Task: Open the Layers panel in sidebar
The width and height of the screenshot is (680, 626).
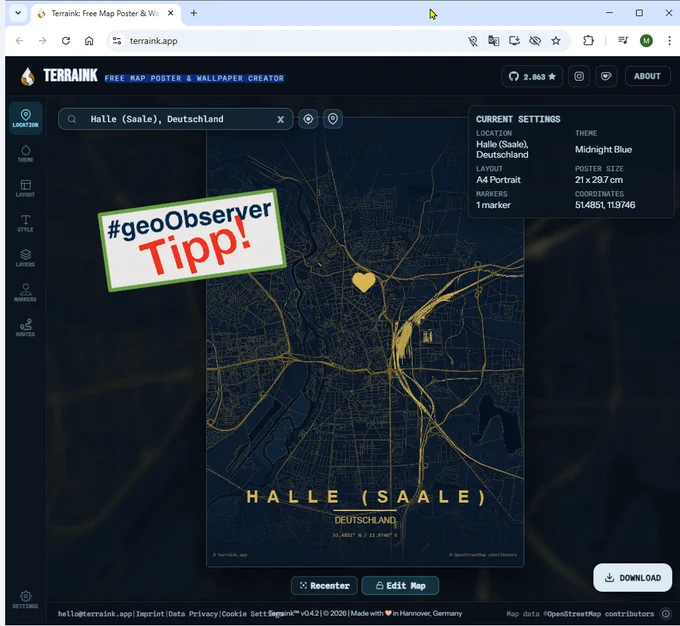Action: coord(26,258)
